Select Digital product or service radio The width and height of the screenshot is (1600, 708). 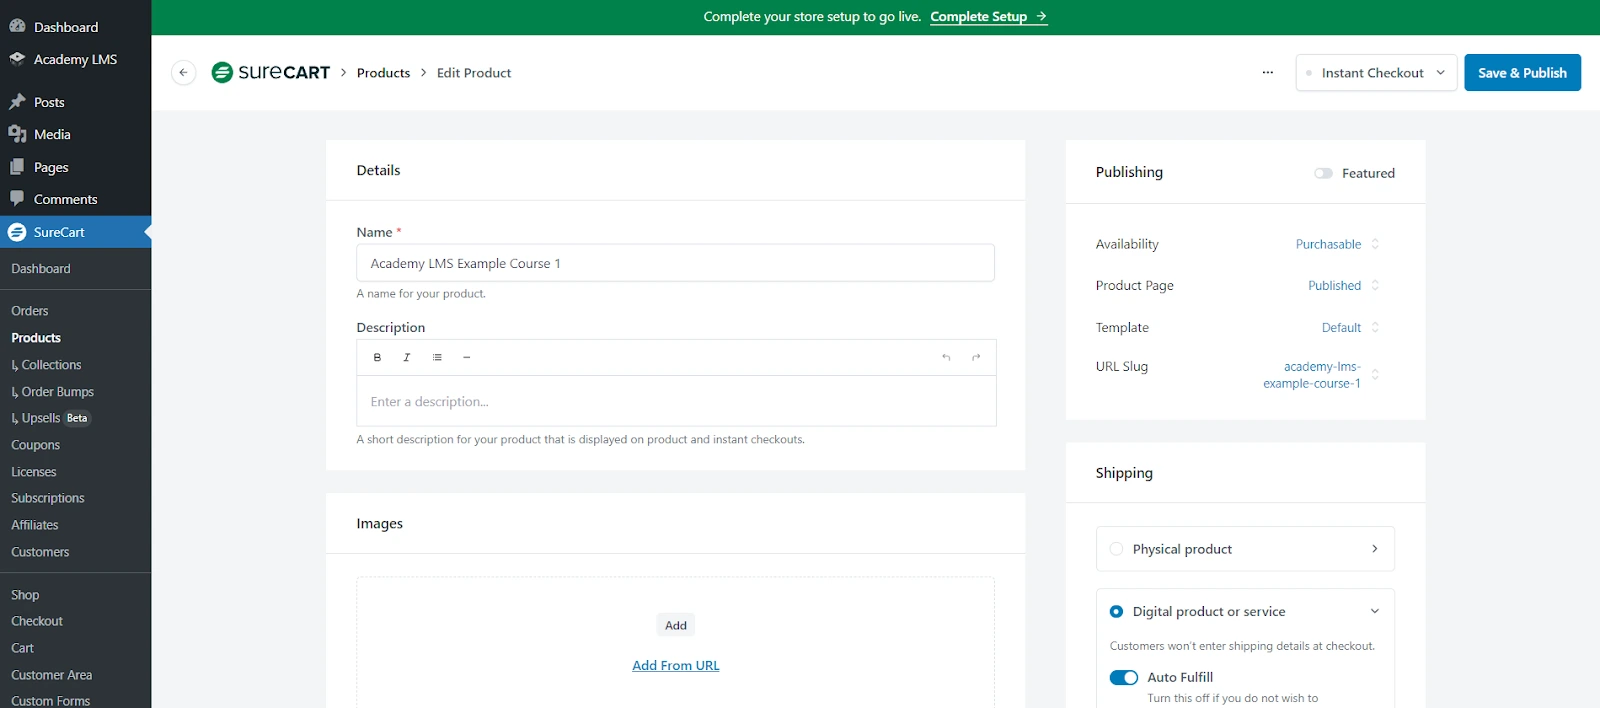(x=1116, y=611)
